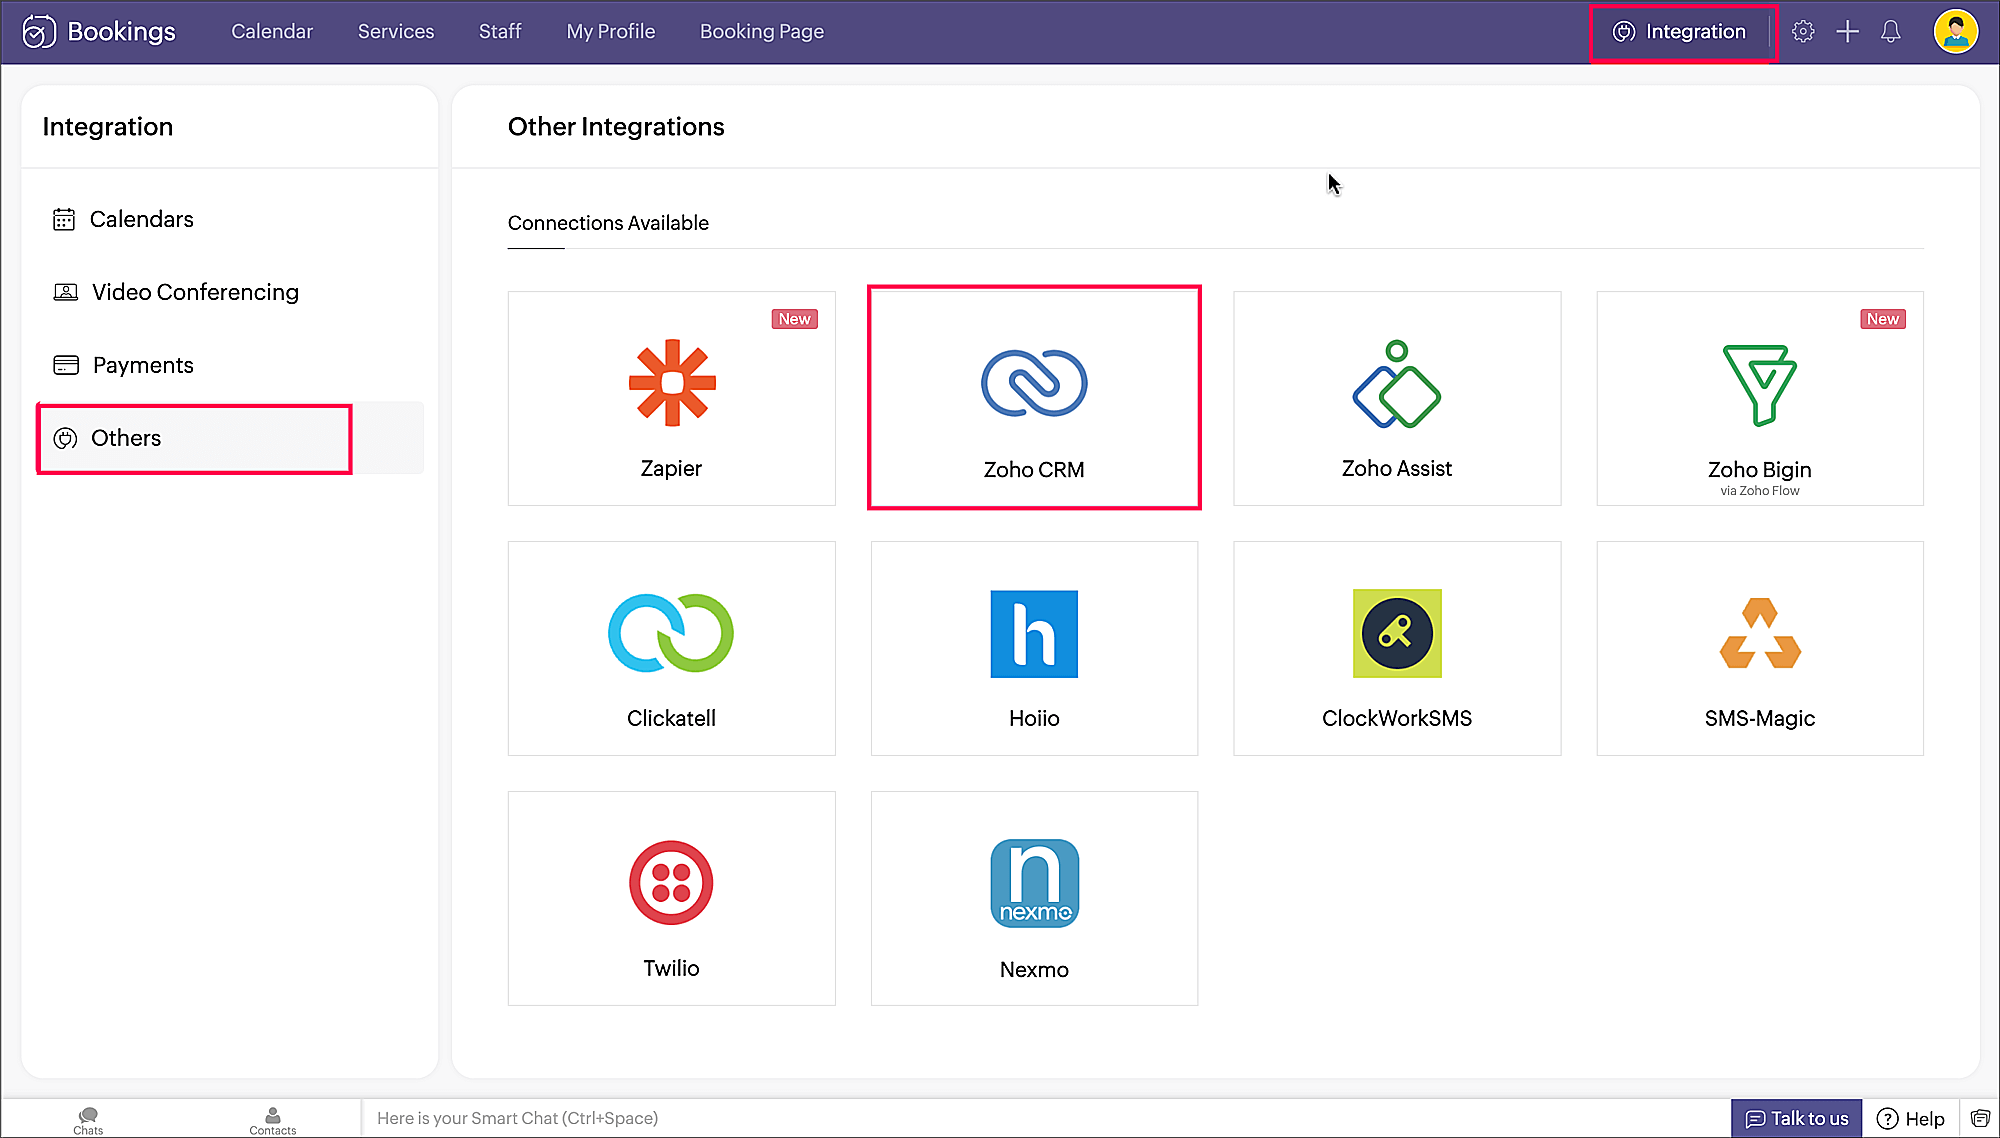The image size is (2000, 1138).
Task: Go to the Staff section
Action: pos(500,31)
